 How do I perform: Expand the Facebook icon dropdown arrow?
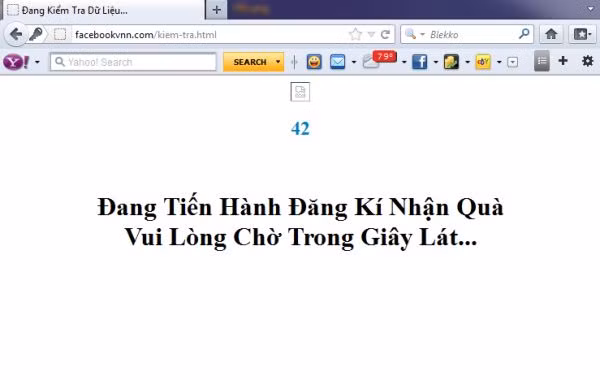[436, 62]
